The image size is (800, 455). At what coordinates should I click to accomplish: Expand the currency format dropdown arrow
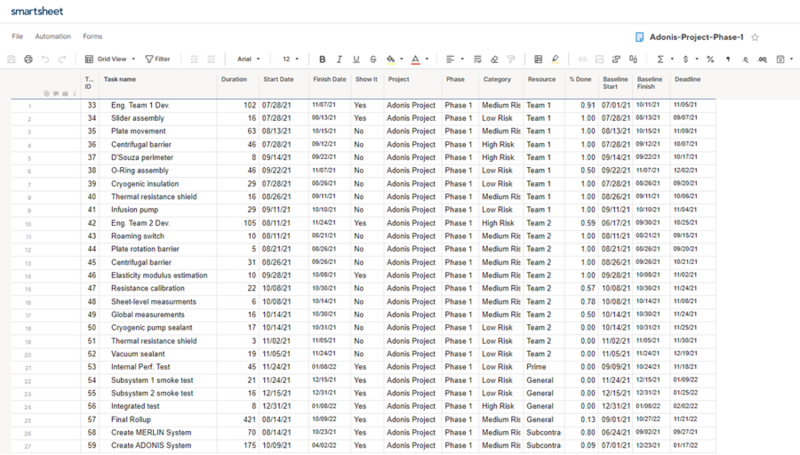[697, 59]
